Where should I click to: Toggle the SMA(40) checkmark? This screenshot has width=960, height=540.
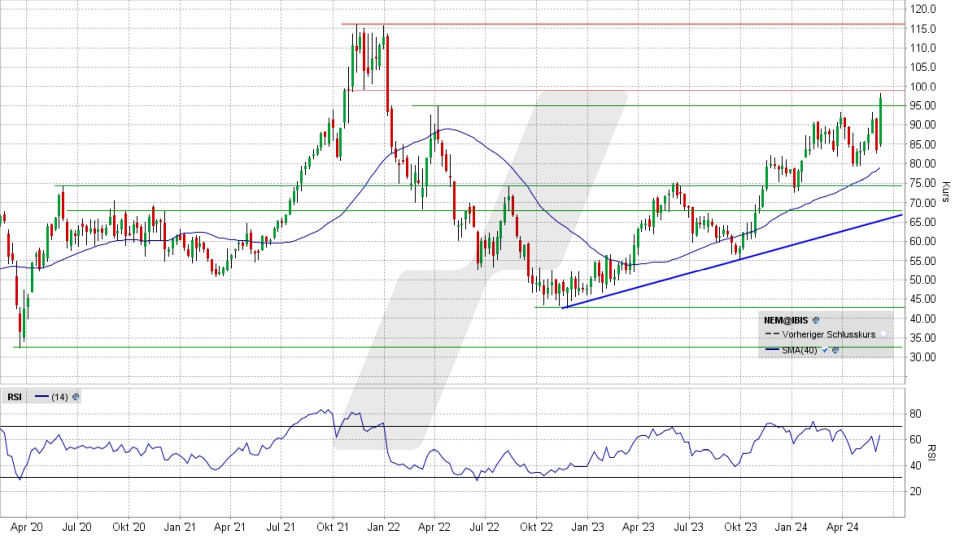(825, 350)
